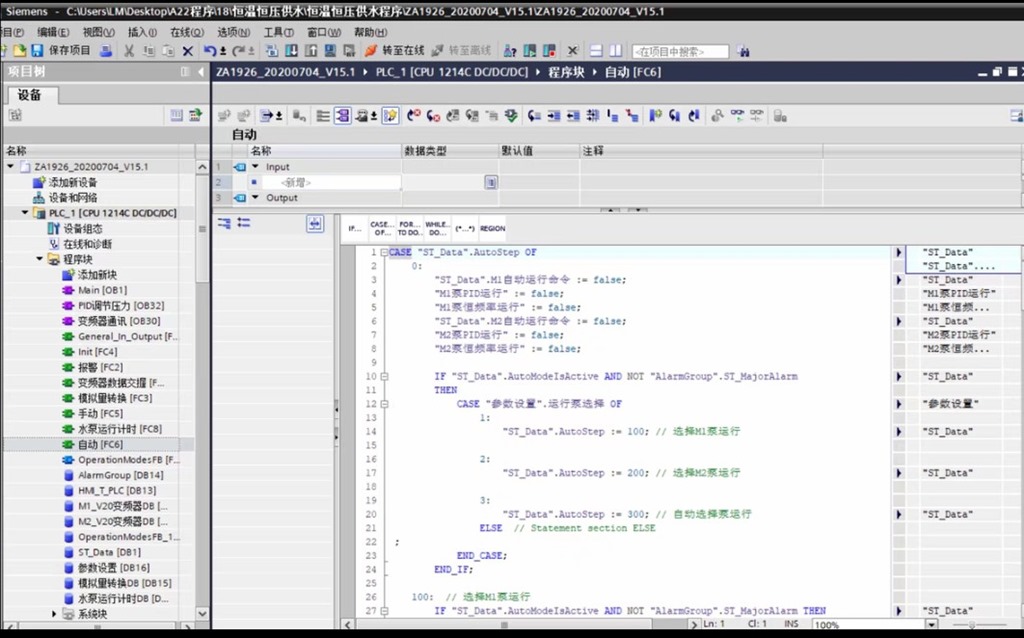
Task: Click the binoculars search icon
Action: 743,51
